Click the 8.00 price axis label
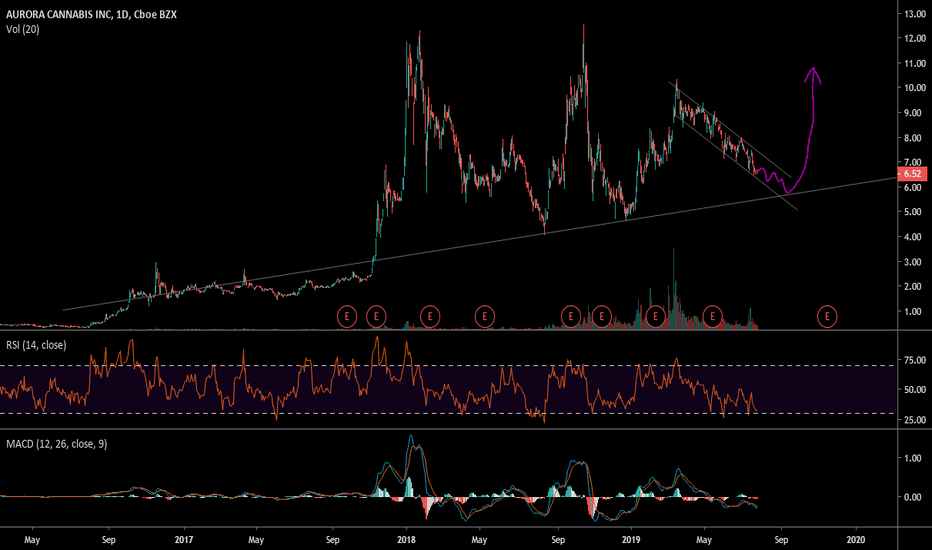932x550 pixels. click(912, 138)
